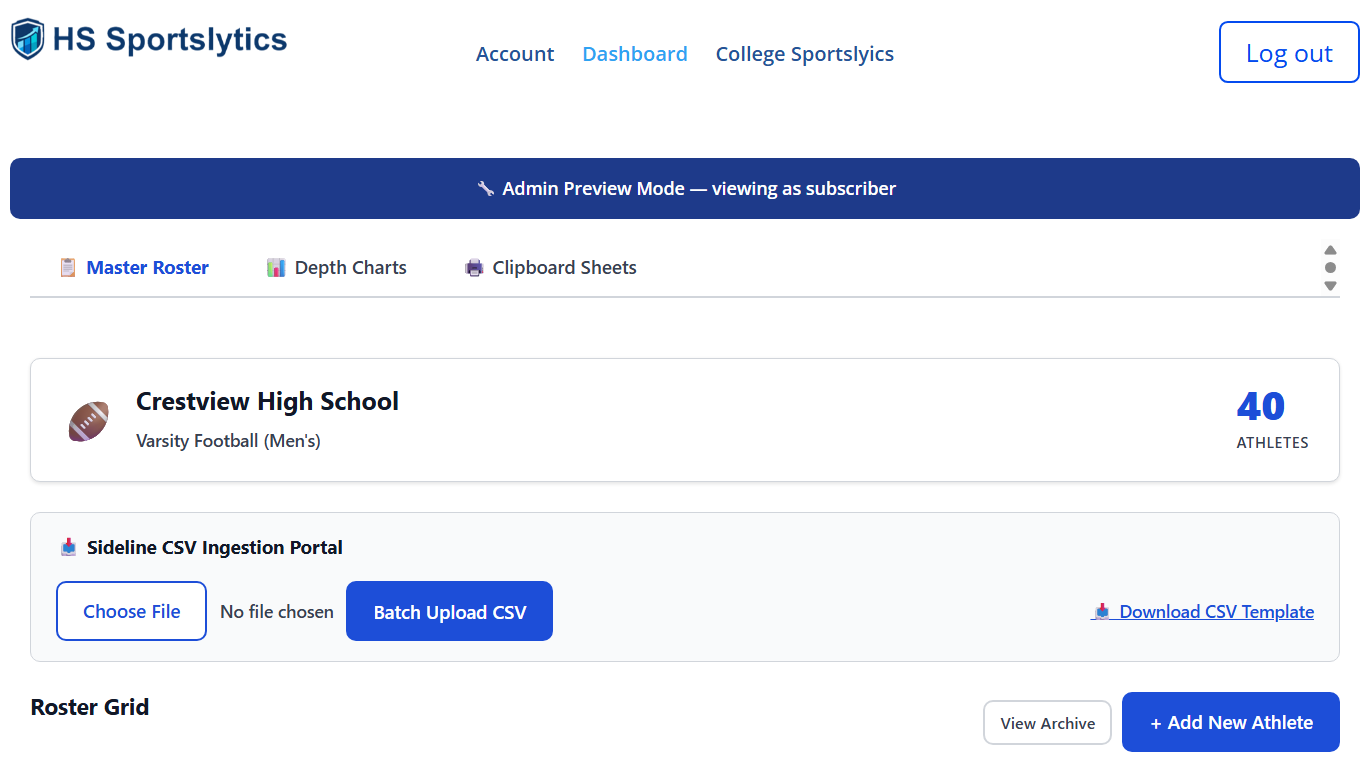Click the 40 athletes count
Screen dimensions: 1372x760
coord(1261,406)
